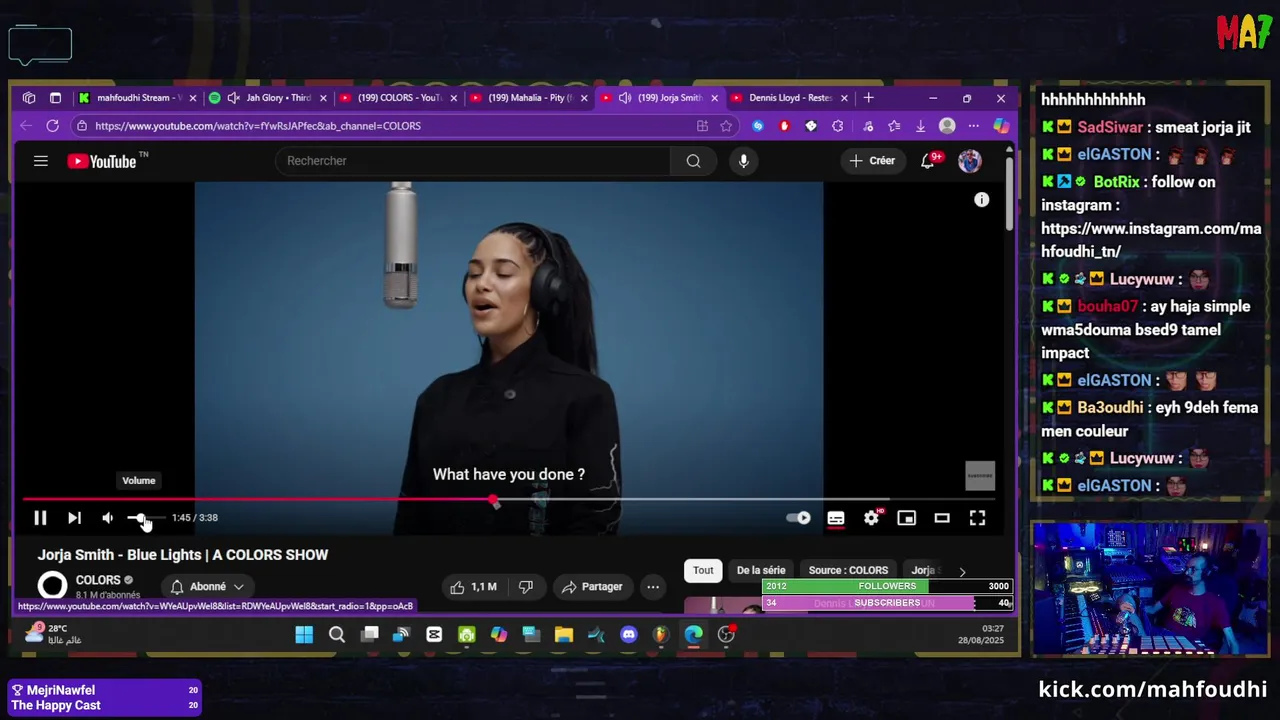The width and height of the screenshot is (1280, 720).
Task: Open the COLORS channel avatar
Action: click(52, 586)
